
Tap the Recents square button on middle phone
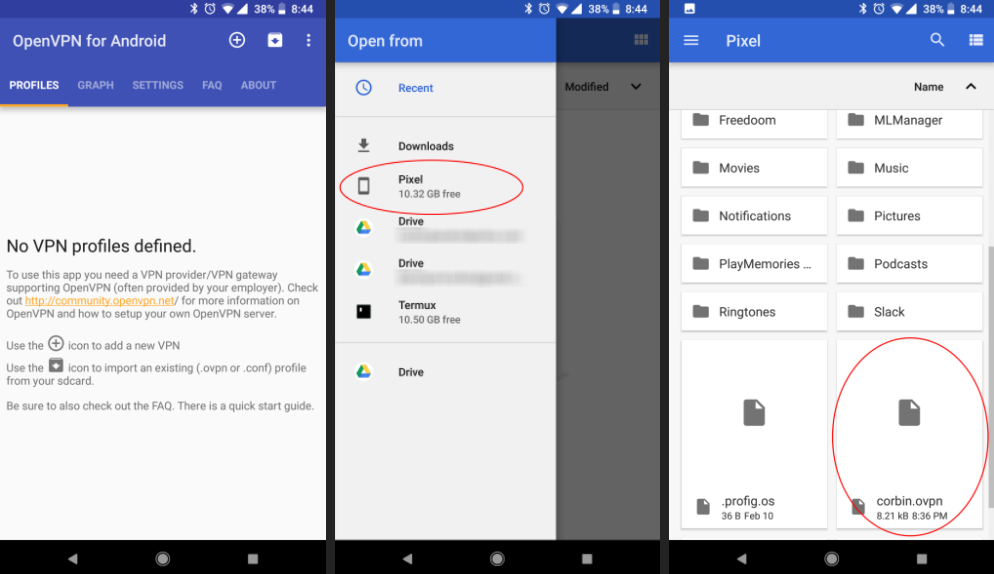click(587, 559)
